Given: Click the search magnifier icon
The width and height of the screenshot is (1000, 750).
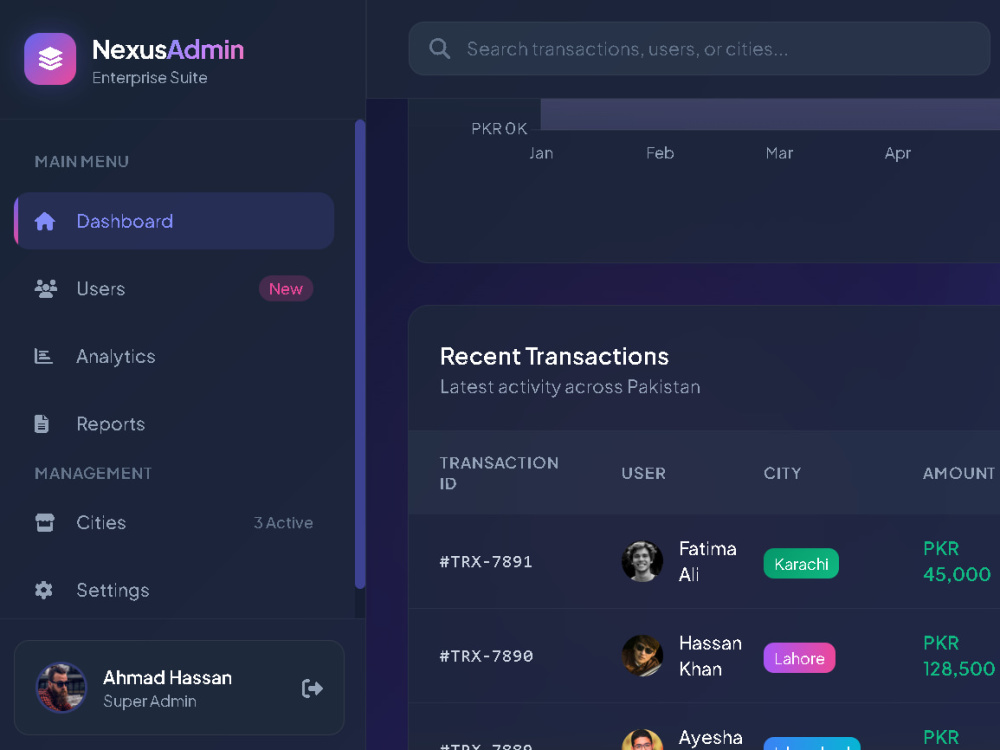Looking at the screenshot, I should [x=439, y=48].
